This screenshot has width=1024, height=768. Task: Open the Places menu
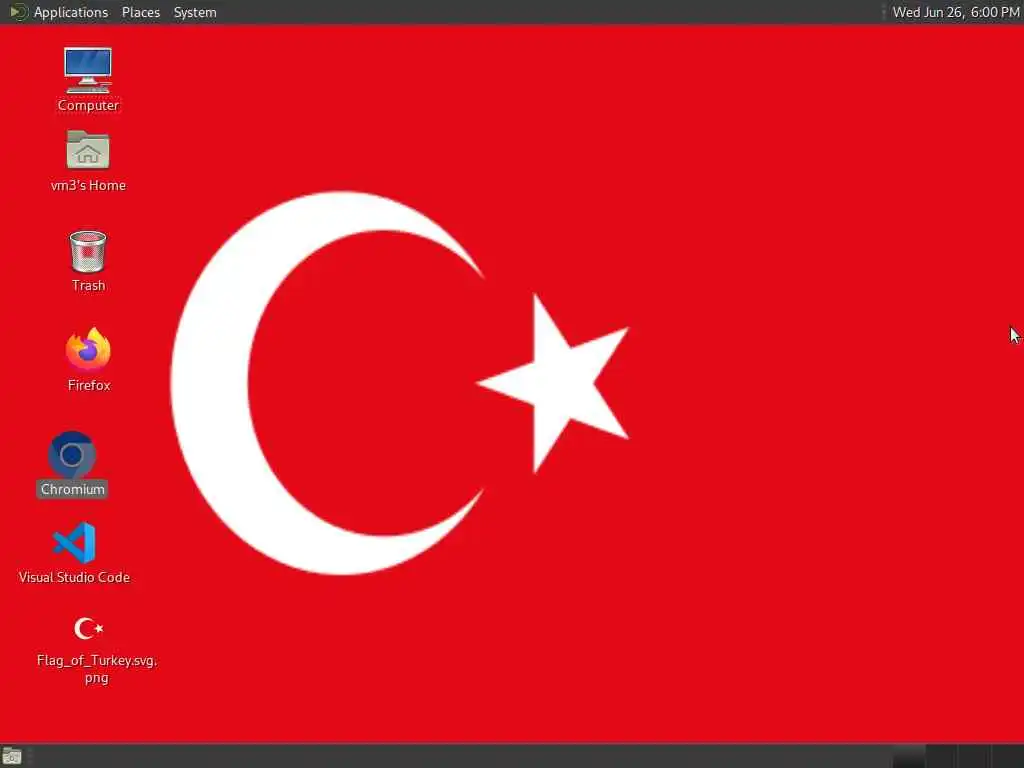[140, 12]
